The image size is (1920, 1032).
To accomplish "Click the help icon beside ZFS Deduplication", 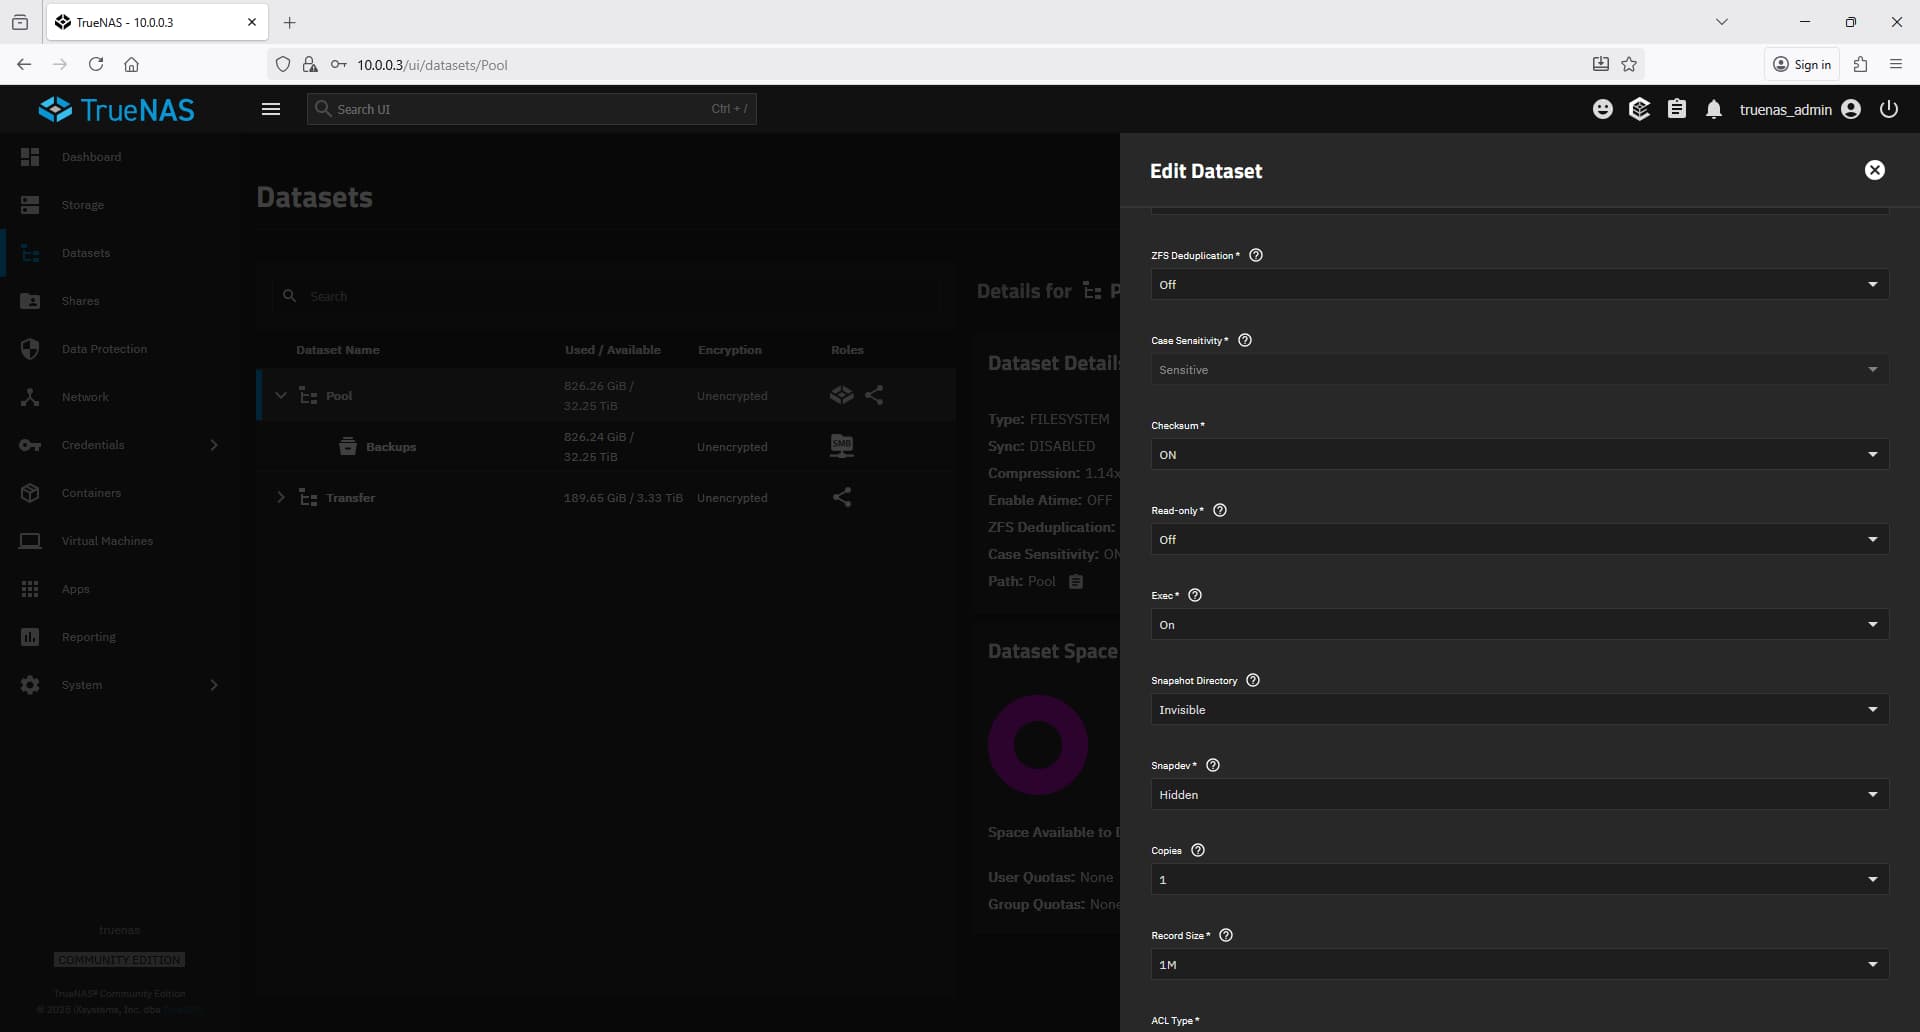I will tap(1256, 256).
